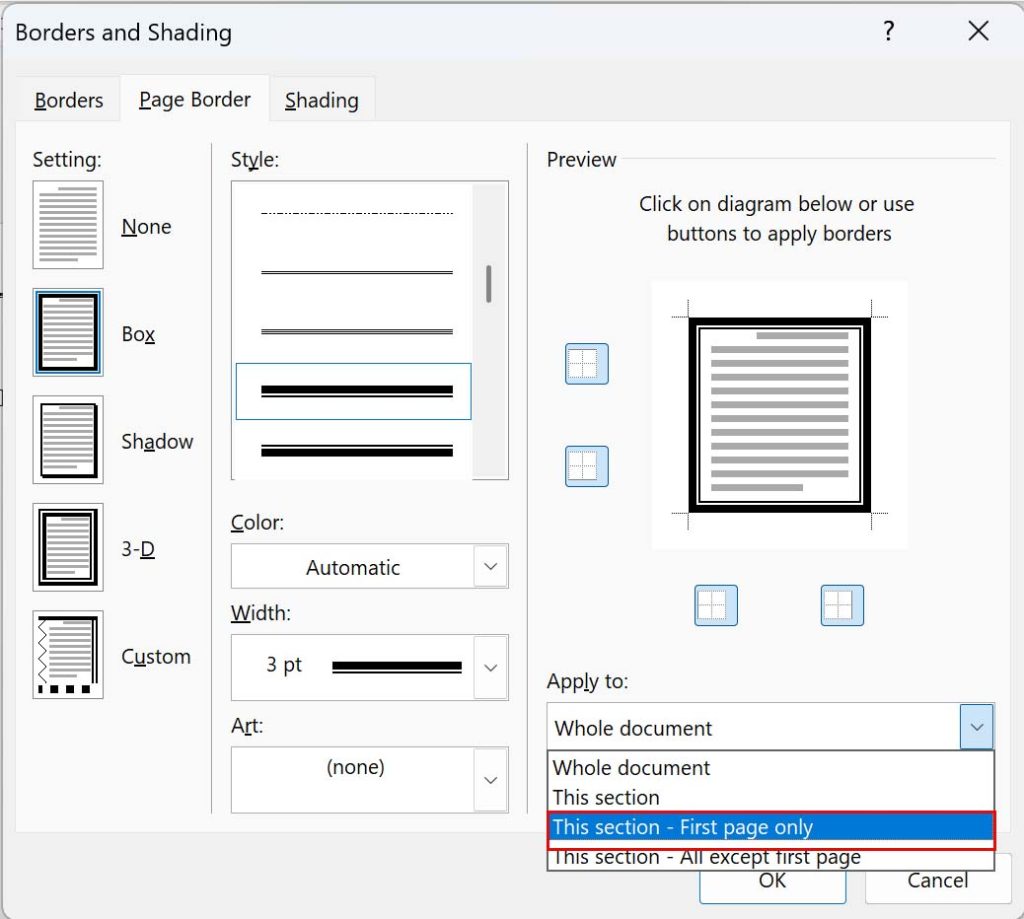Toggle the left border button below preview
The image size is (1024, 919).
tap(716, 605)
